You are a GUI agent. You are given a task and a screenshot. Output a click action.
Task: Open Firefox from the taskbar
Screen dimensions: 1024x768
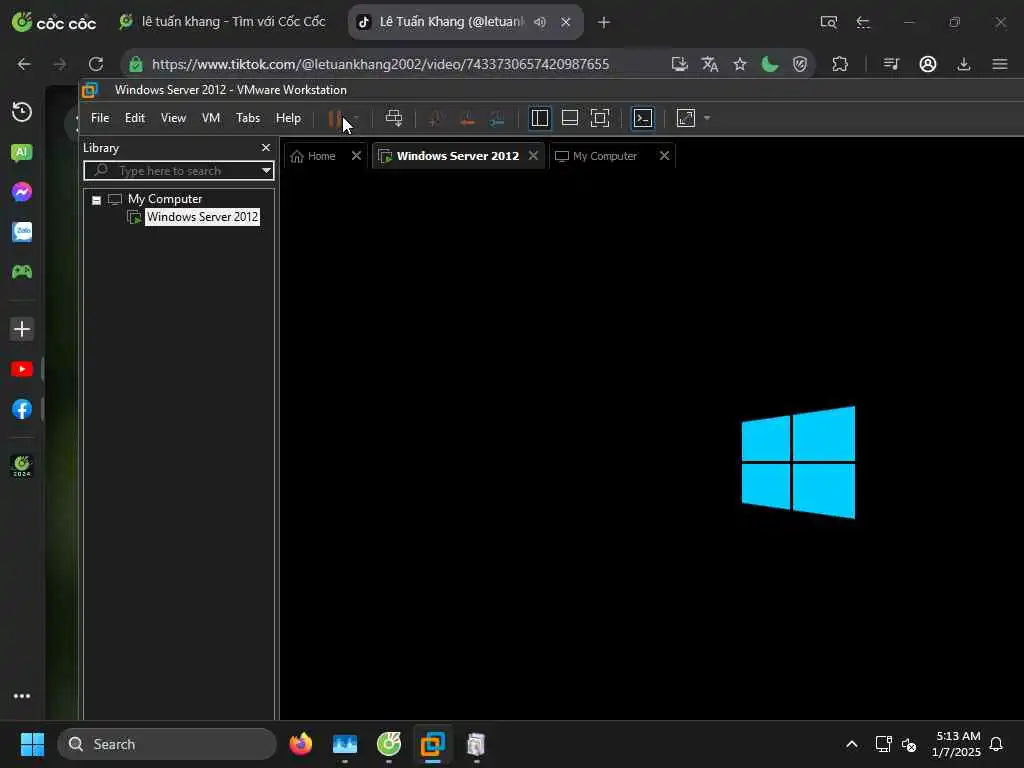point(301,744)
